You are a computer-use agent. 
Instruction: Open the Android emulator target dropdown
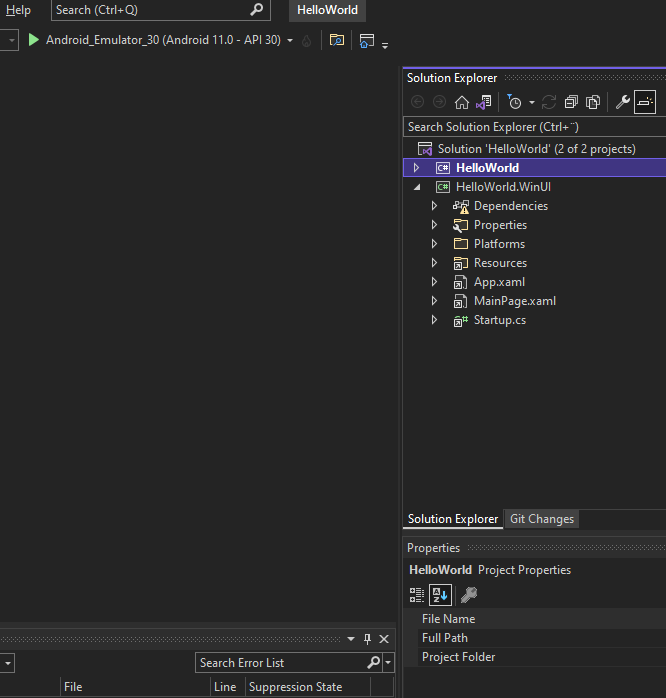point(290,41)
